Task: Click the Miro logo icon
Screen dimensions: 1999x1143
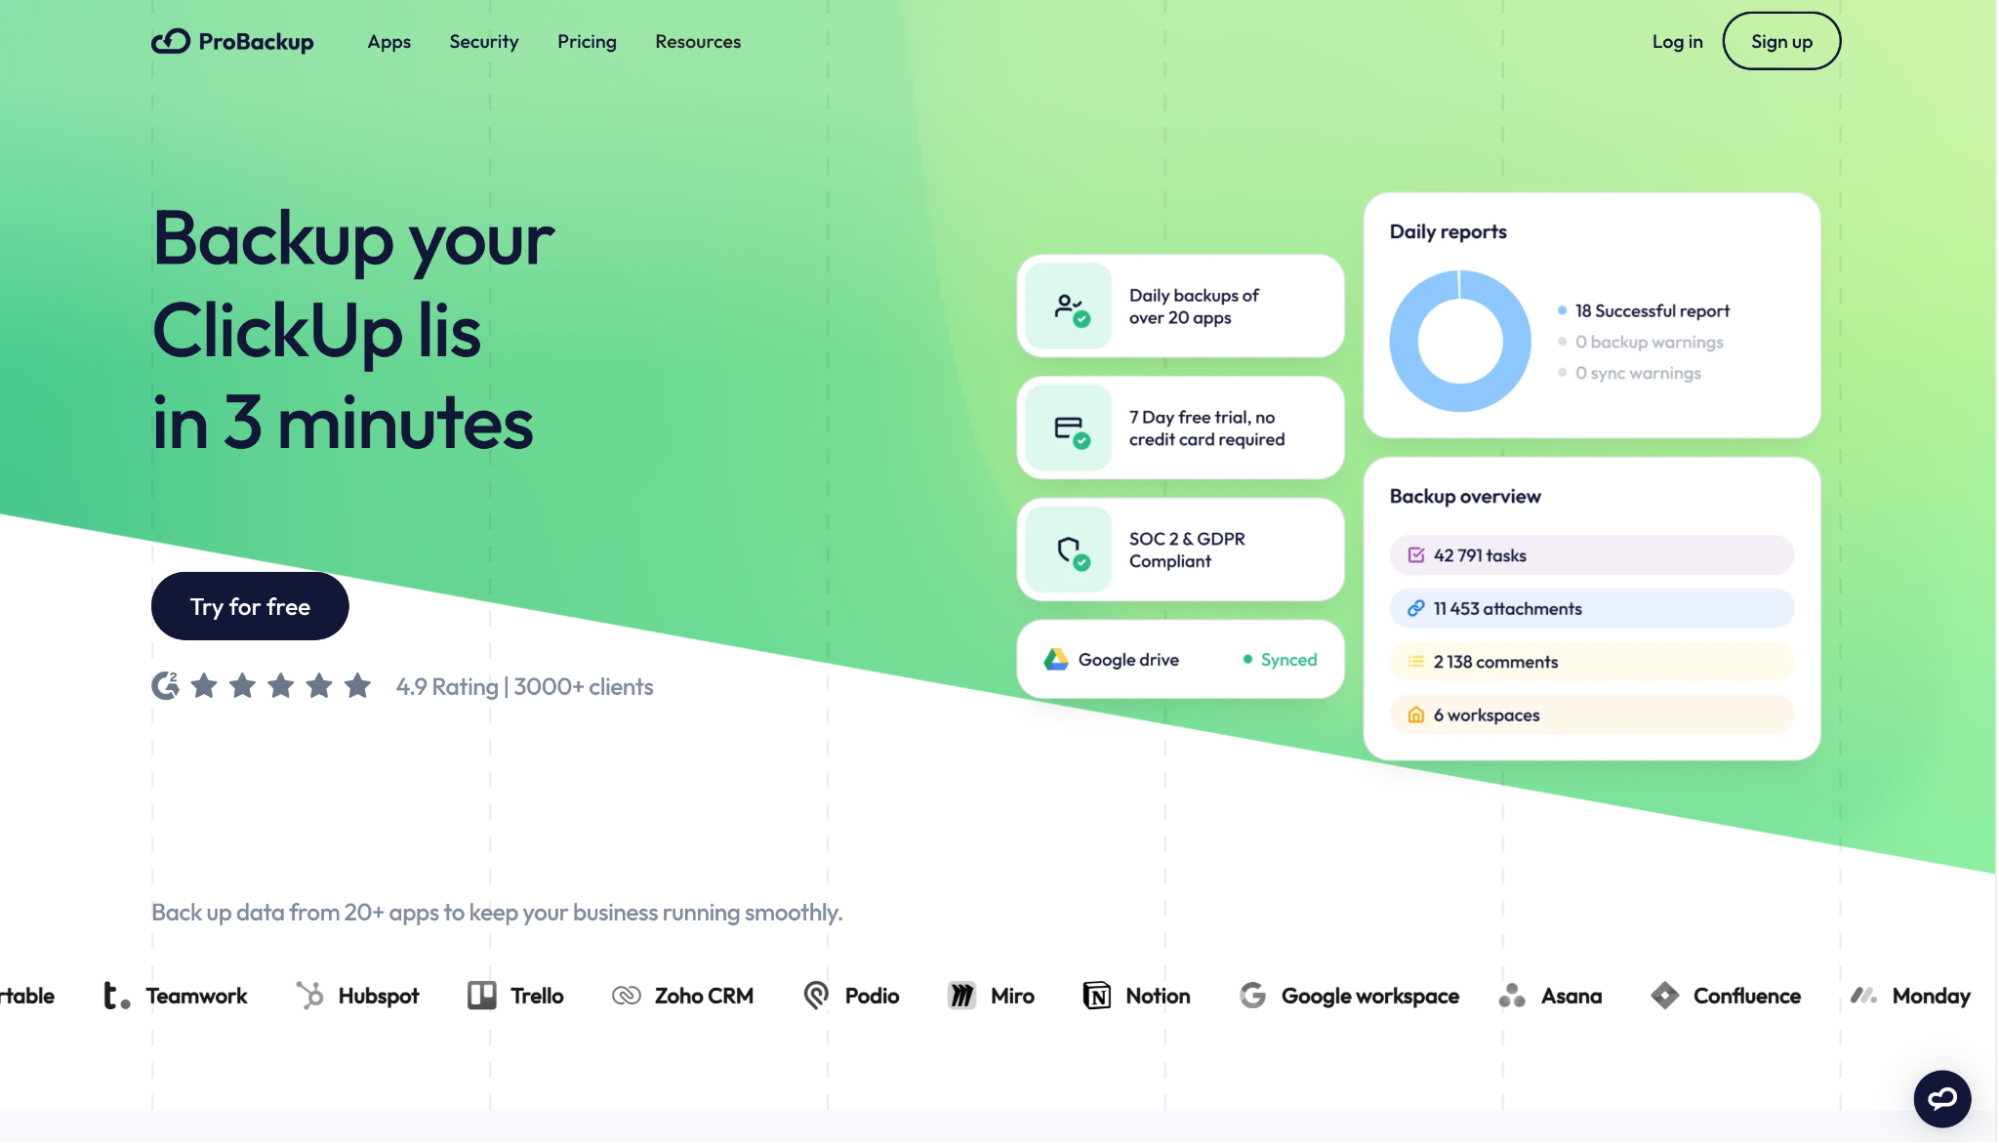Action: coord(962,995)
